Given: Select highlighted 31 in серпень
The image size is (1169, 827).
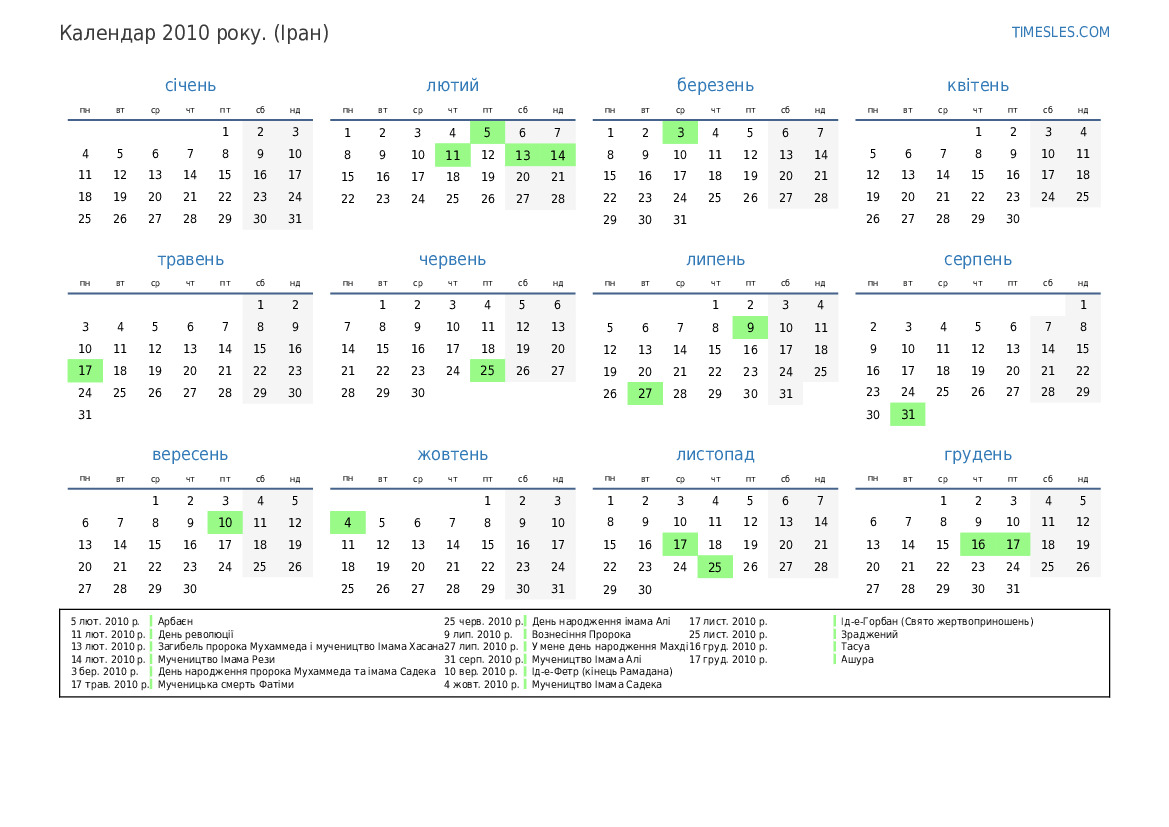Looking at the screenshot, I should coord(908,415).
